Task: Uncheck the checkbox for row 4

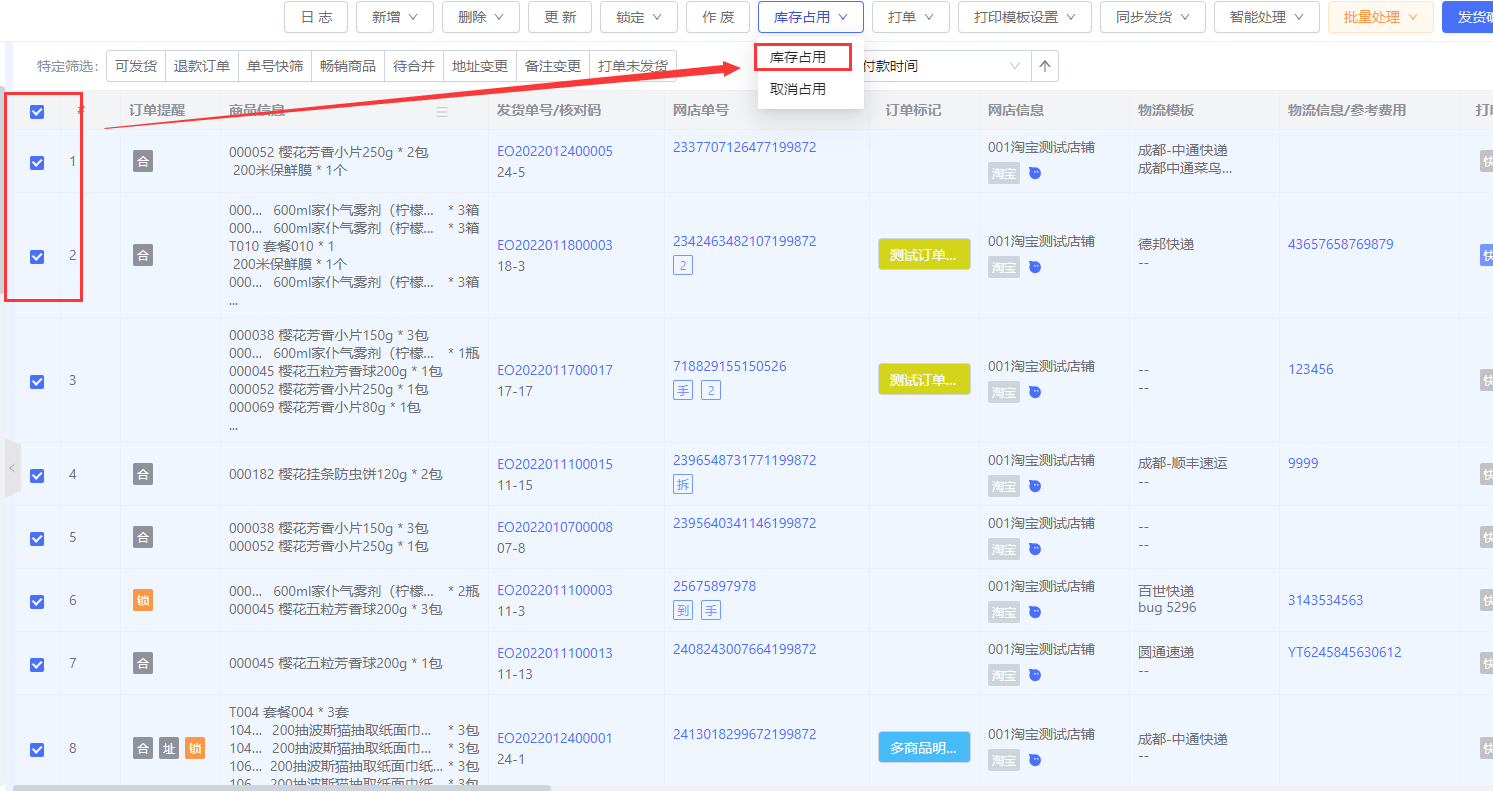Action: click(x=37, y=476)
